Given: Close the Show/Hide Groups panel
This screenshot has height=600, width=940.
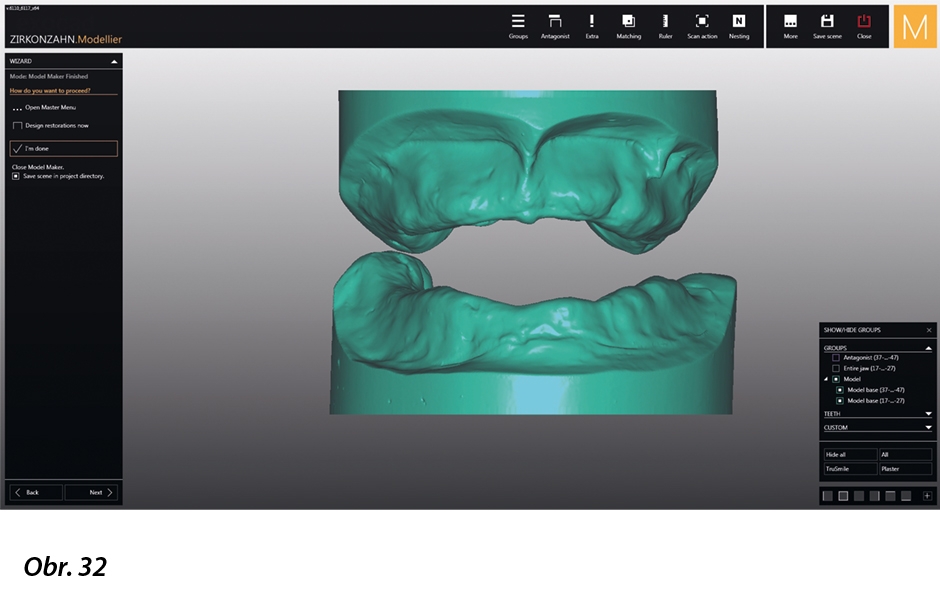Looking at the screenshot, I should coord(928,329).
